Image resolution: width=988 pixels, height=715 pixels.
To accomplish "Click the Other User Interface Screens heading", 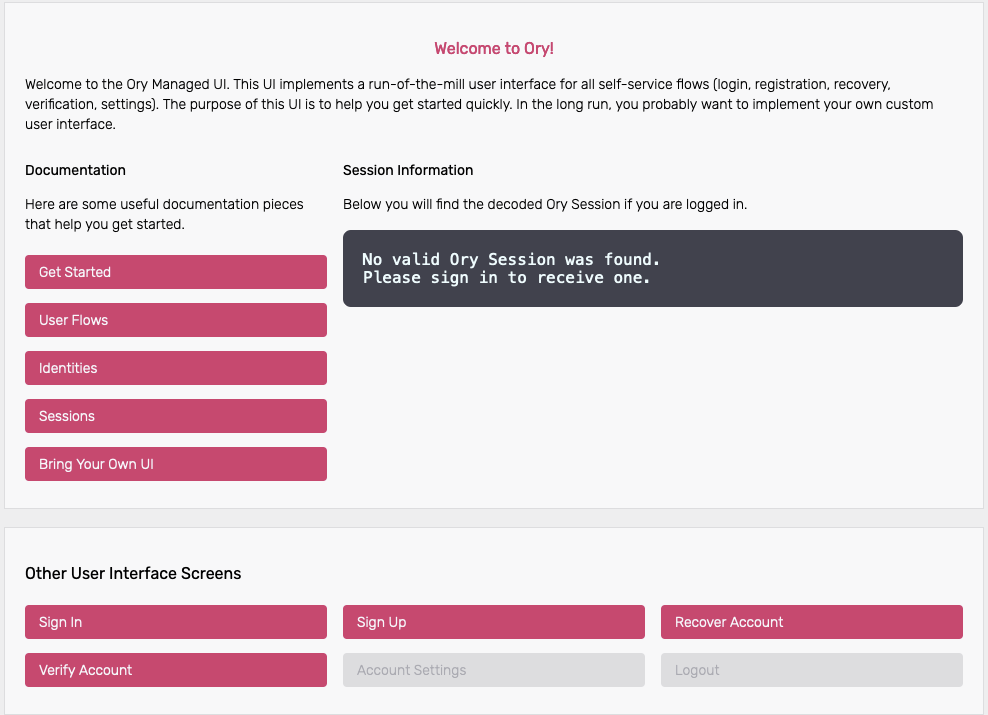I will pyautogui.click(x=133, y=573).
